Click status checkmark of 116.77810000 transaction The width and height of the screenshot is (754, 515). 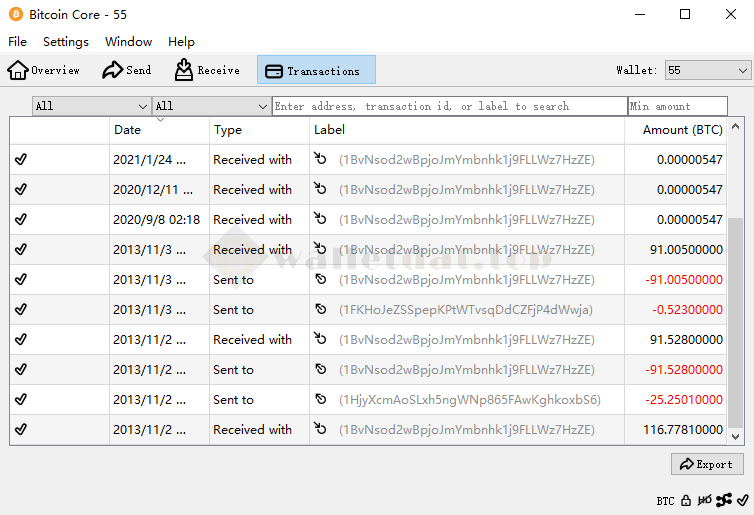click(x=21, y=430)
